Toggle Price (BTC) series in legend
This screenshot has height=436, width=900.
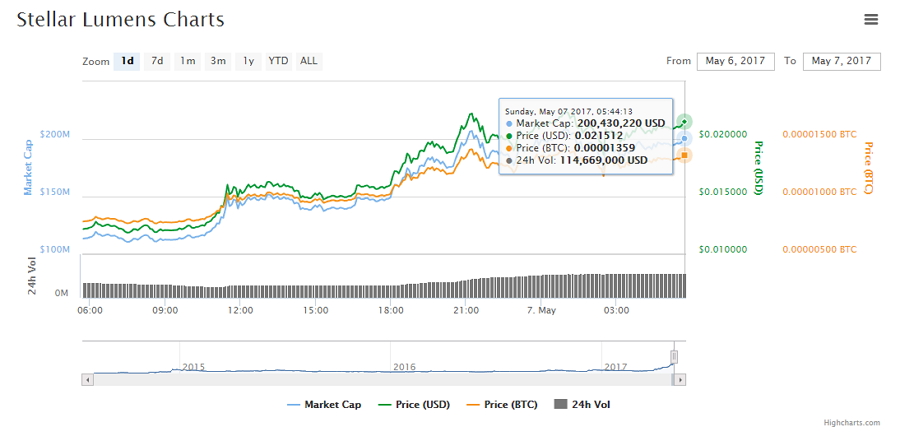[502, 404]
